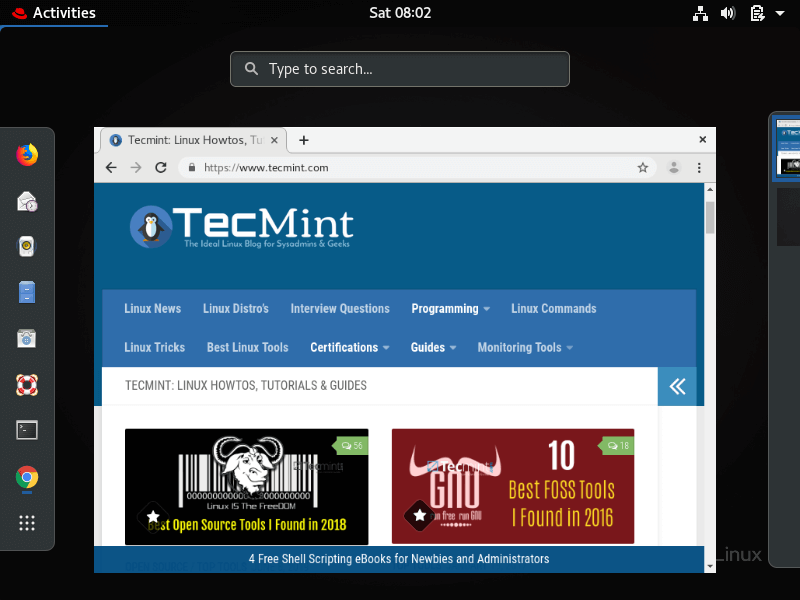Click the browser back arrow

tap(111, 167)
